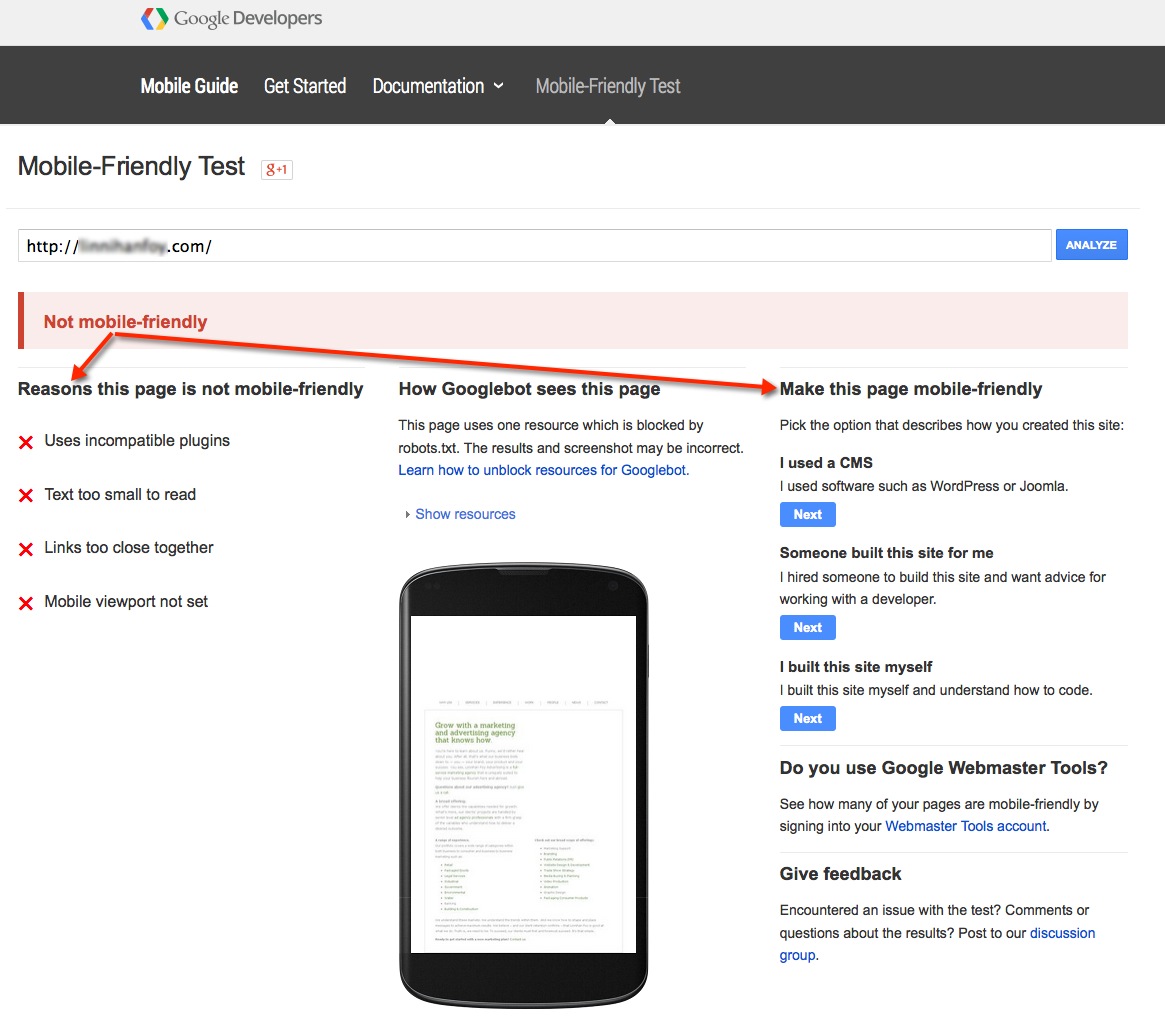Select the Mobile-Friendly Test tab

pos(608,86)
